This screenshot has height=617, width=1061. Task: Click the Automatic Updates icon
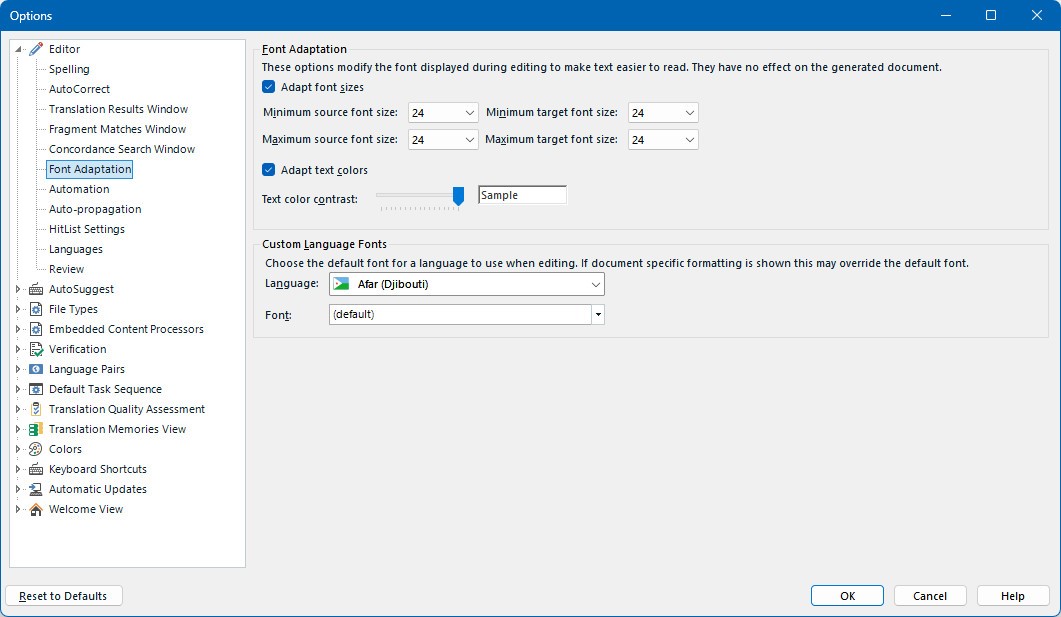point(36,489)
